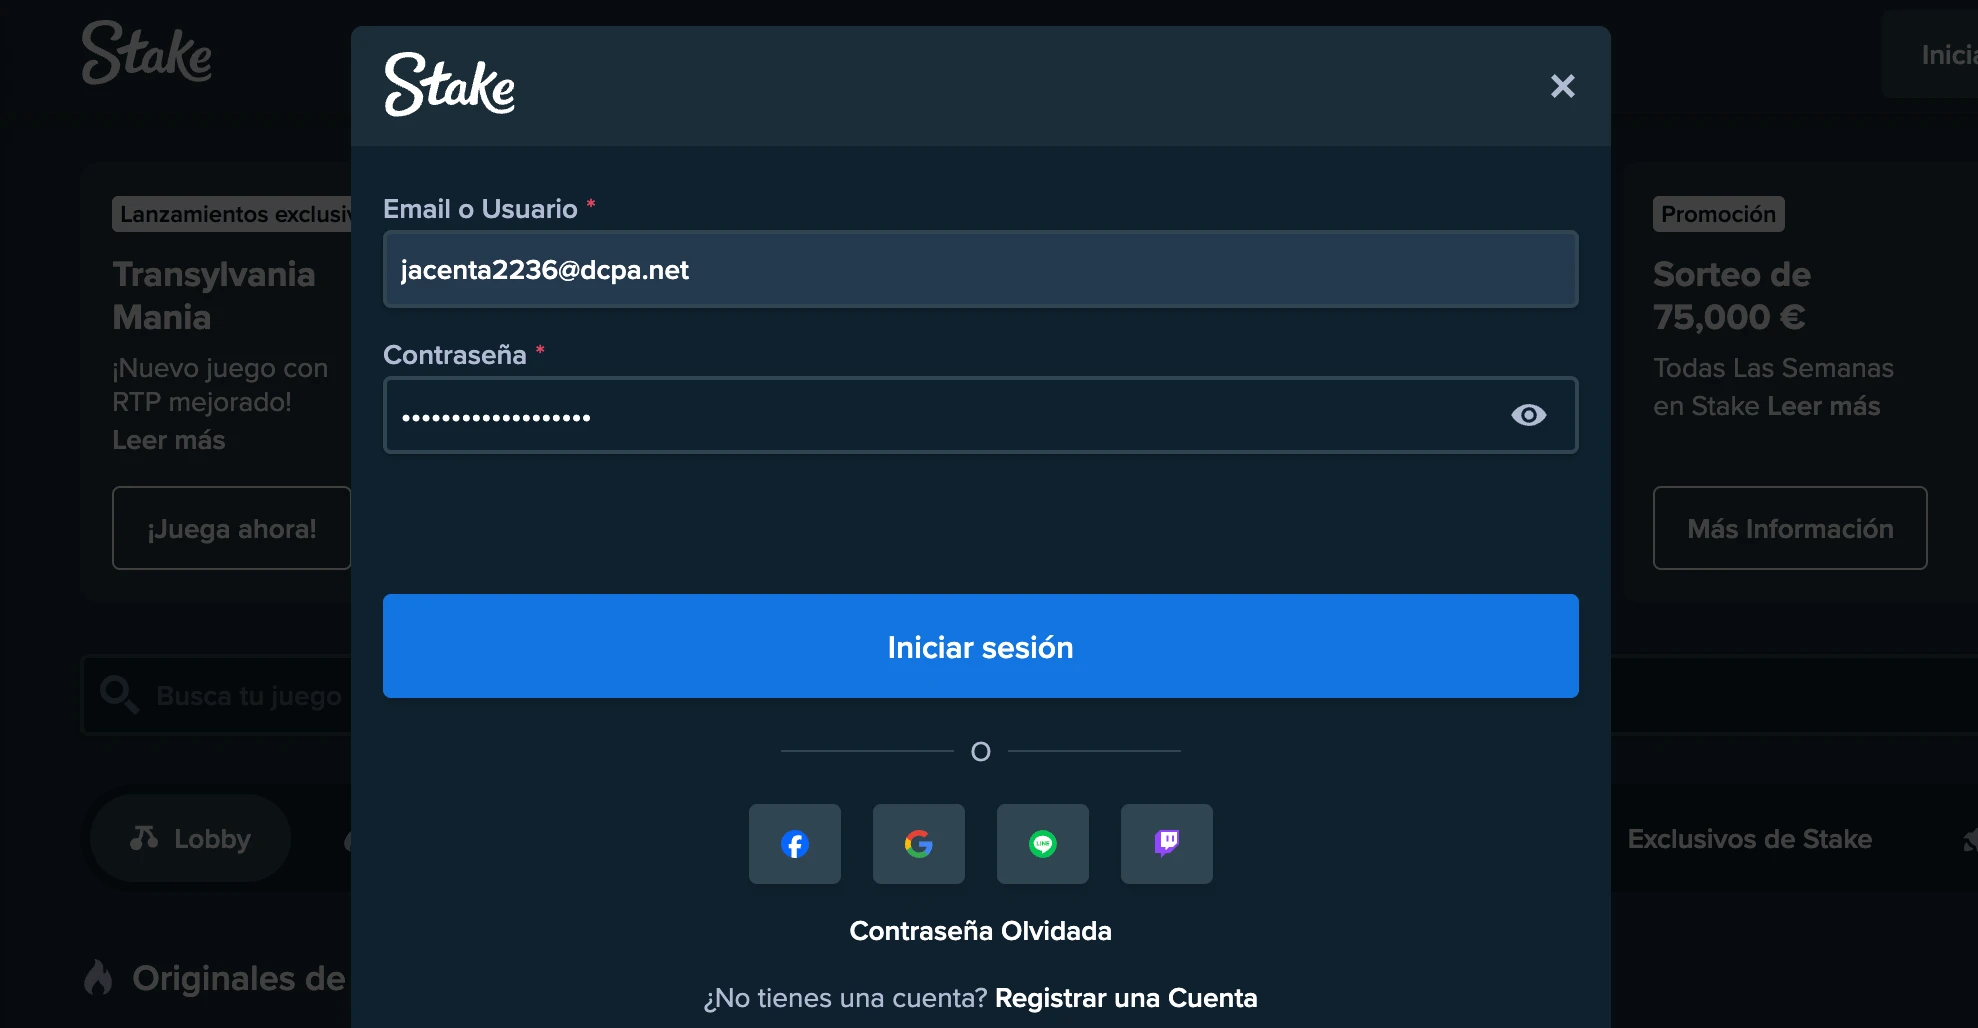Close the login dialog with X
Viewport: 1978px width, 1028px height.
1562,86
